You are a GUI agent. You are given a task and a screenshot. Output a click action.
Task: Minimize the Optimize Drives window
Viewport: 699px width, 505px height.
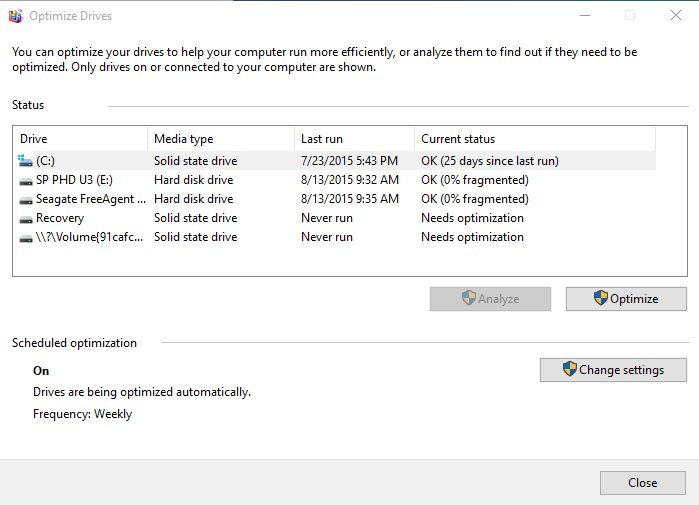(x=585, y=16)
